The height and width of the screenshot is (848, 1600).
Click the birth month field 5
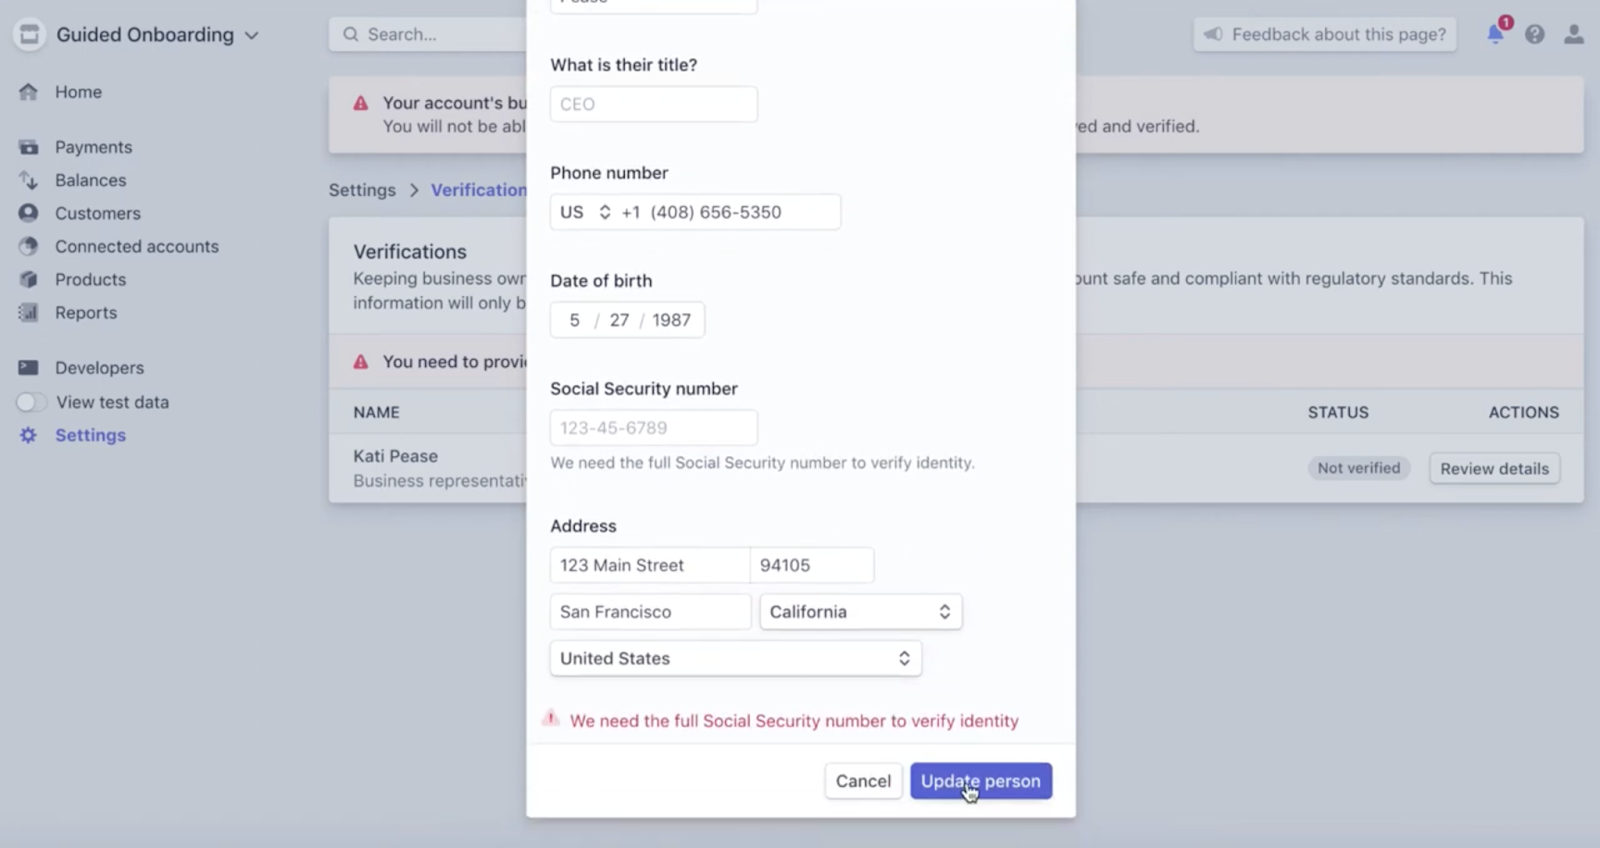tap(574, 320)
